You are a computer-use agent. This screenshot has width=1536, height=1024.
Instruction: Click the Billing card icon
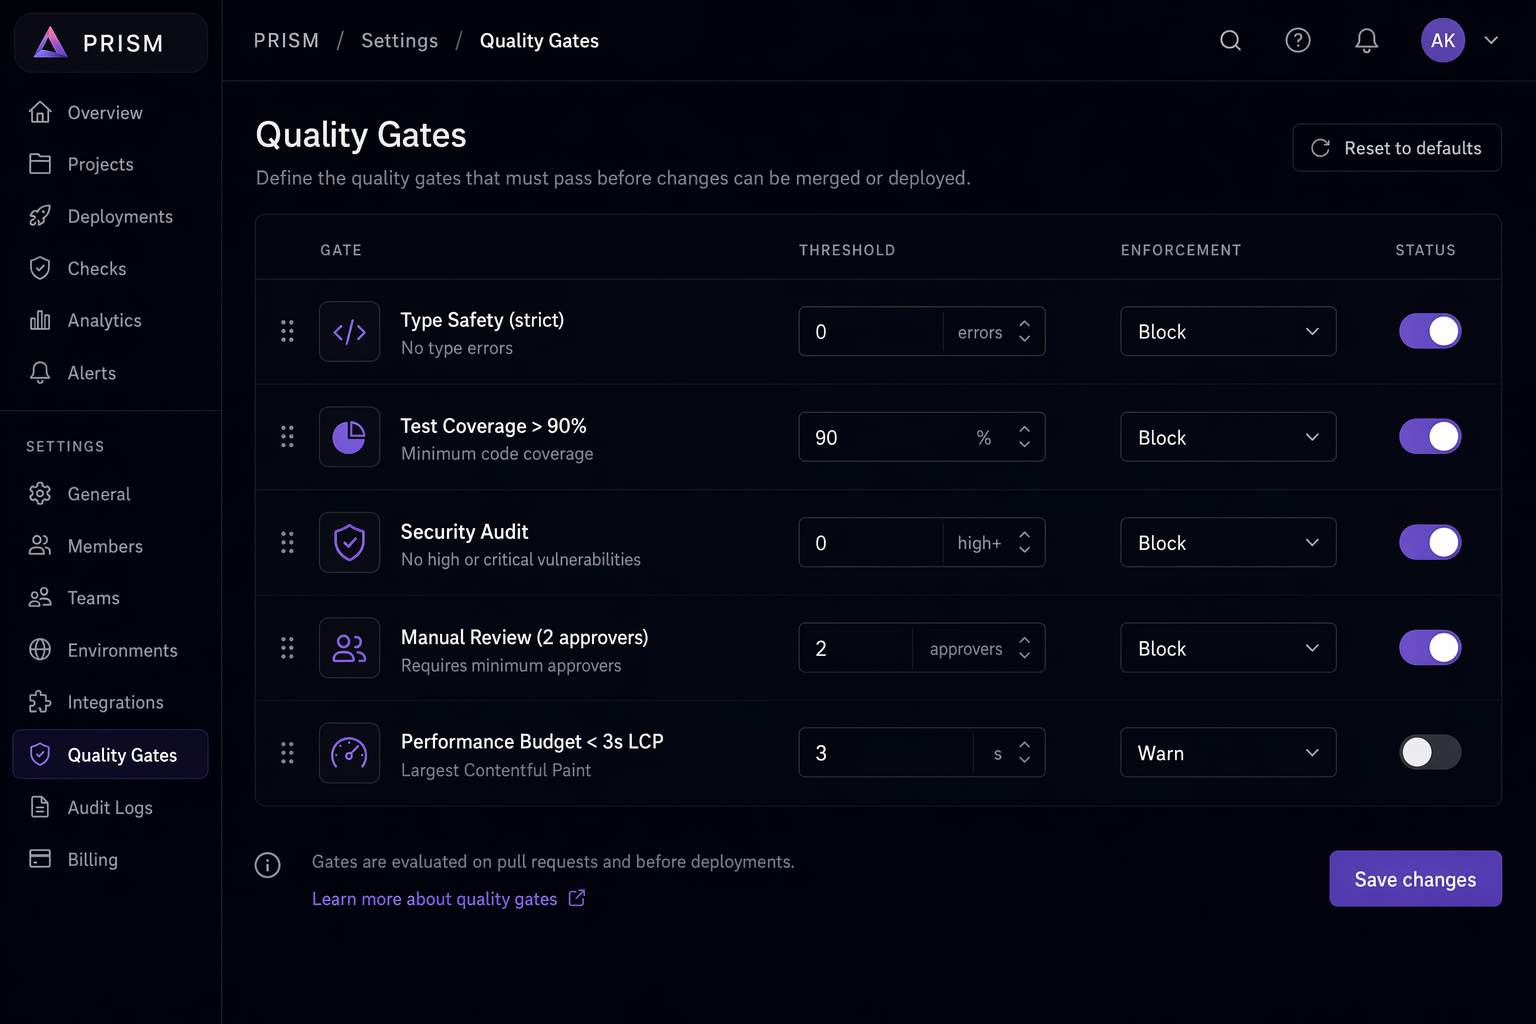pyautogui.click(x=40, y=859)
